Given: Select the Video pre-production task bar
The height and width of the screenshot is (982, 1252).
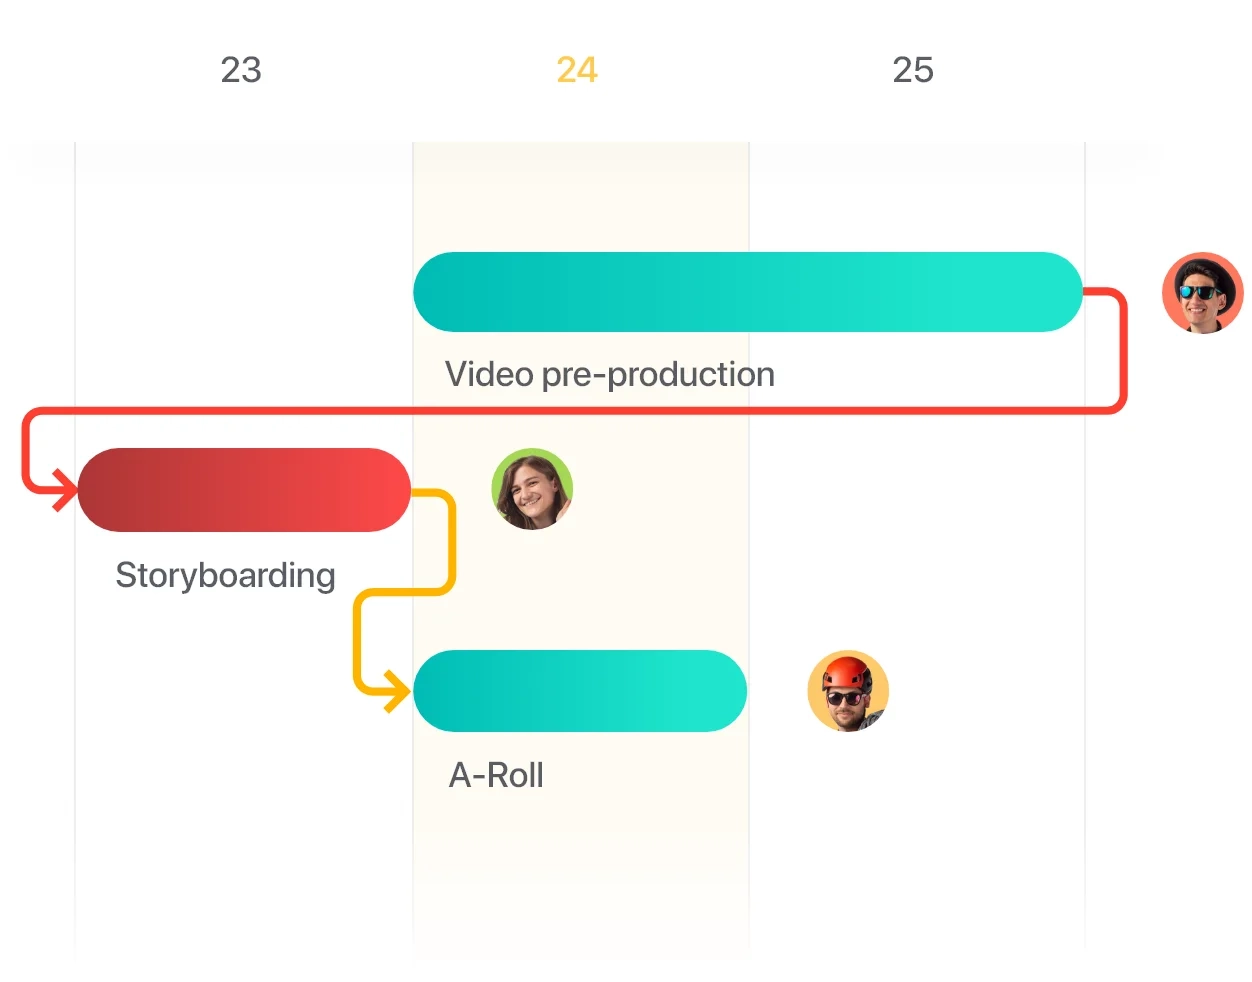Looking at the screenshot, I should pyautogui.click(x=748, y=292).
